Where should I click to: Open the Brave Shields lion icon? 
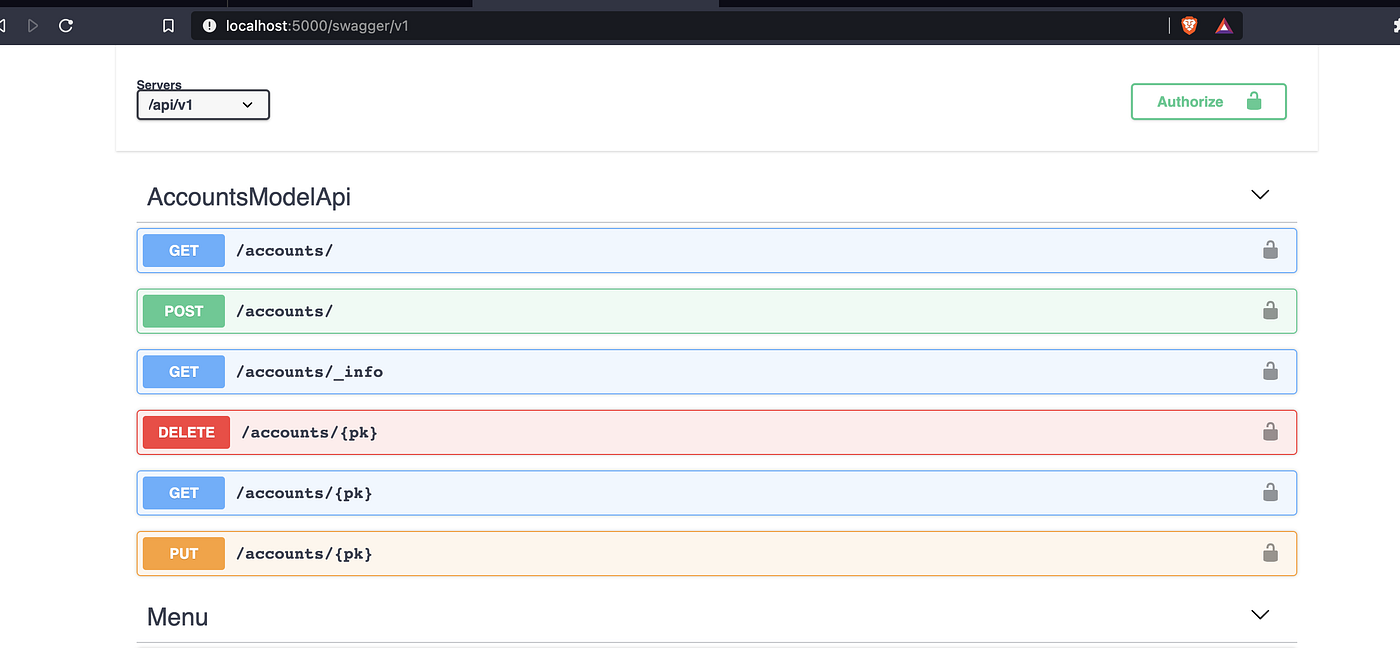coord(1189,26)
